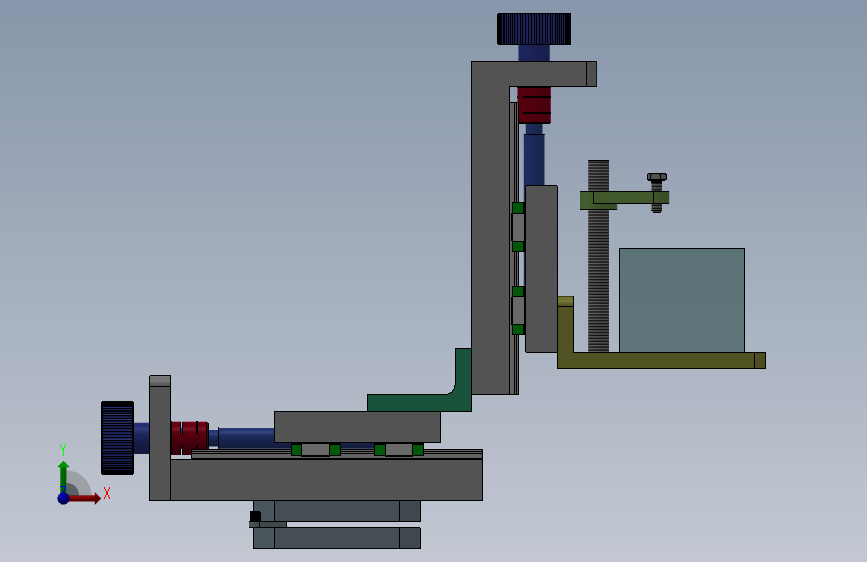Viewport: 867px width, 562px height.
Task: Select the knurled knob at the left end
Action: 117,438
